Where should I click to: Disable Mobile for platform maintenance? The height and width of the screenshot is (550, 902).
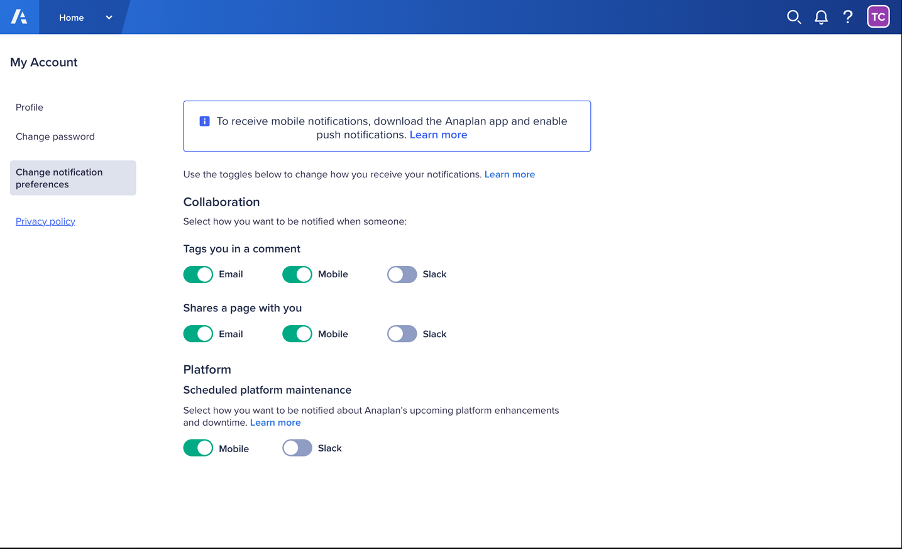[x=198, y=448]
